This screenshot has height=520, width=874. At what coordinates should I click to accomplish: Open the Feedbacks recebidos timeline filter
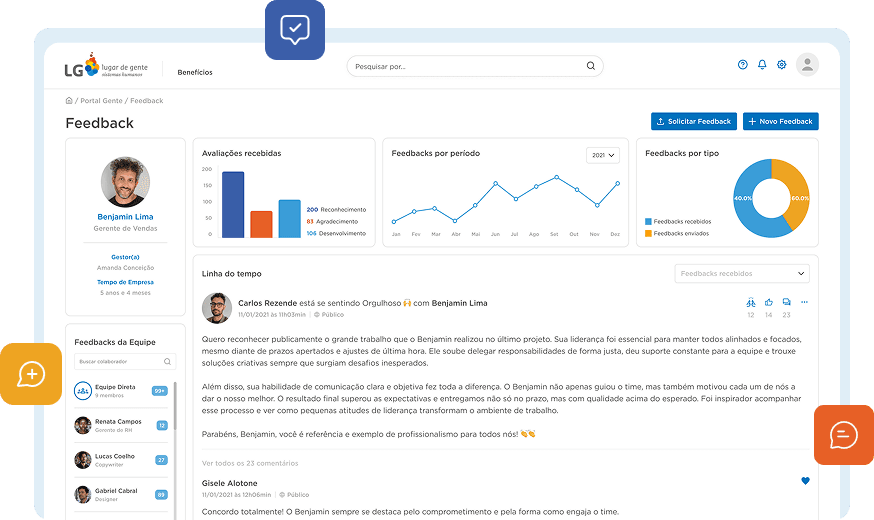pyautogui.click(x=742, y=273)
